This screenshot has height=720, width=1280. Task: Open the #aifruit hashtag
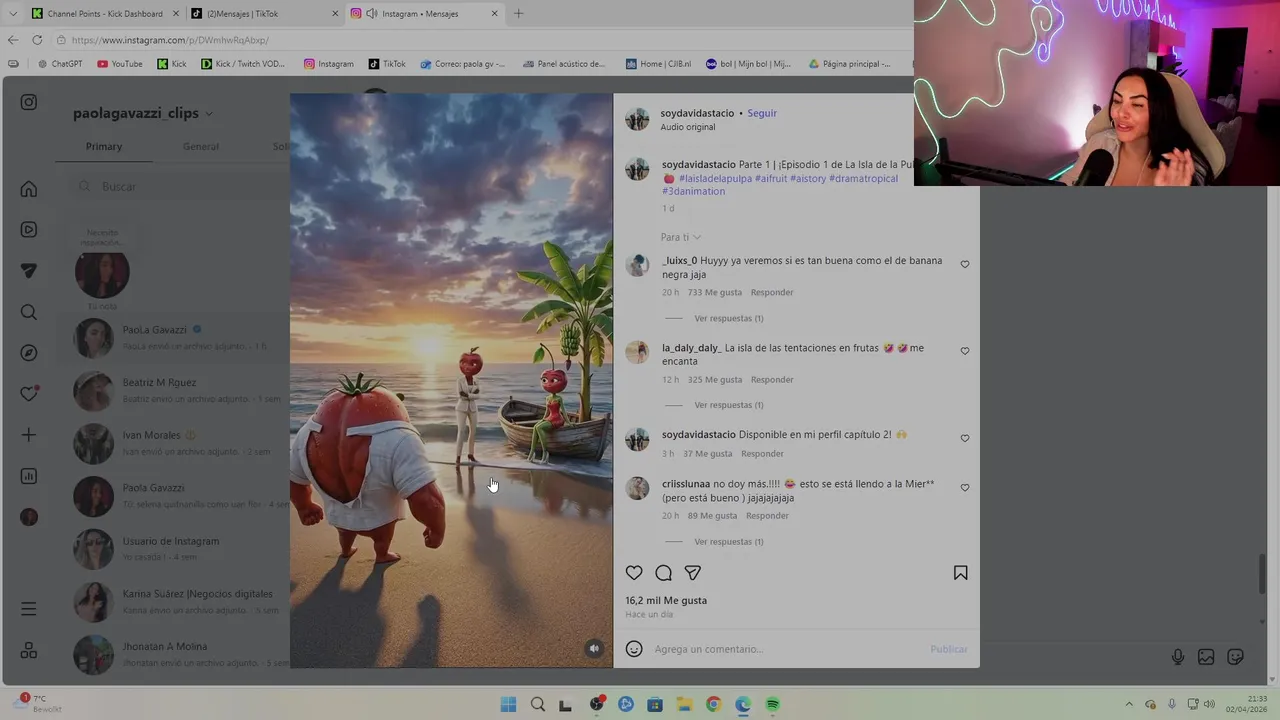point(770,179)
